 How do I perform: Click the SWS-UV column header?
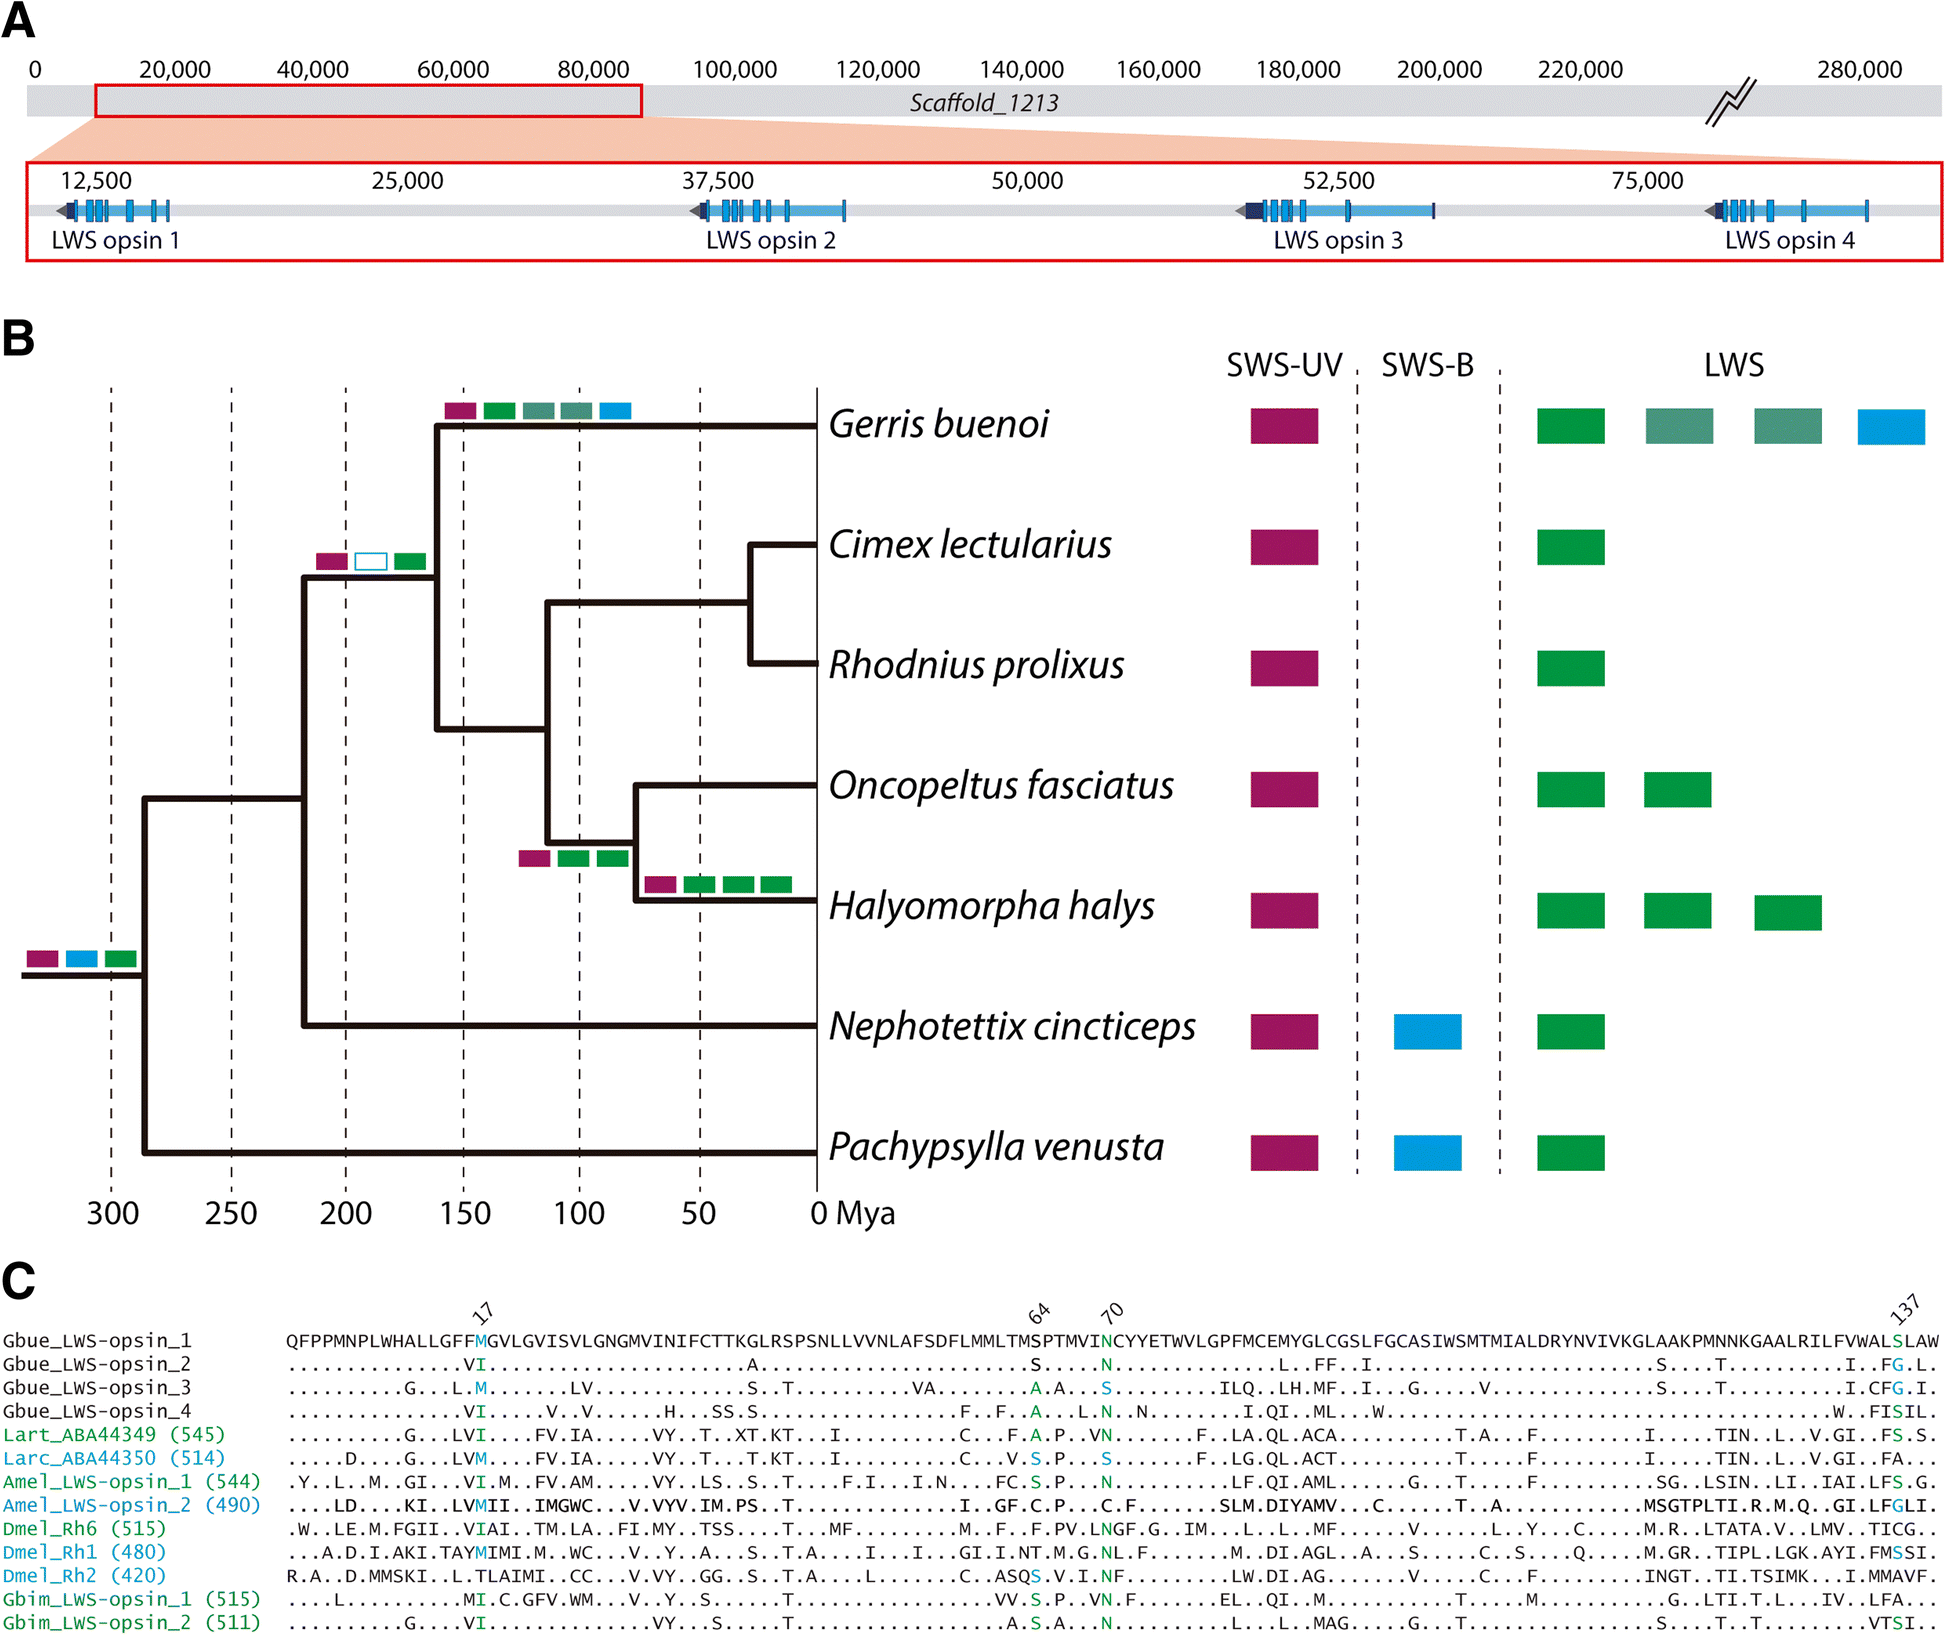click(x=1284, y=365)
